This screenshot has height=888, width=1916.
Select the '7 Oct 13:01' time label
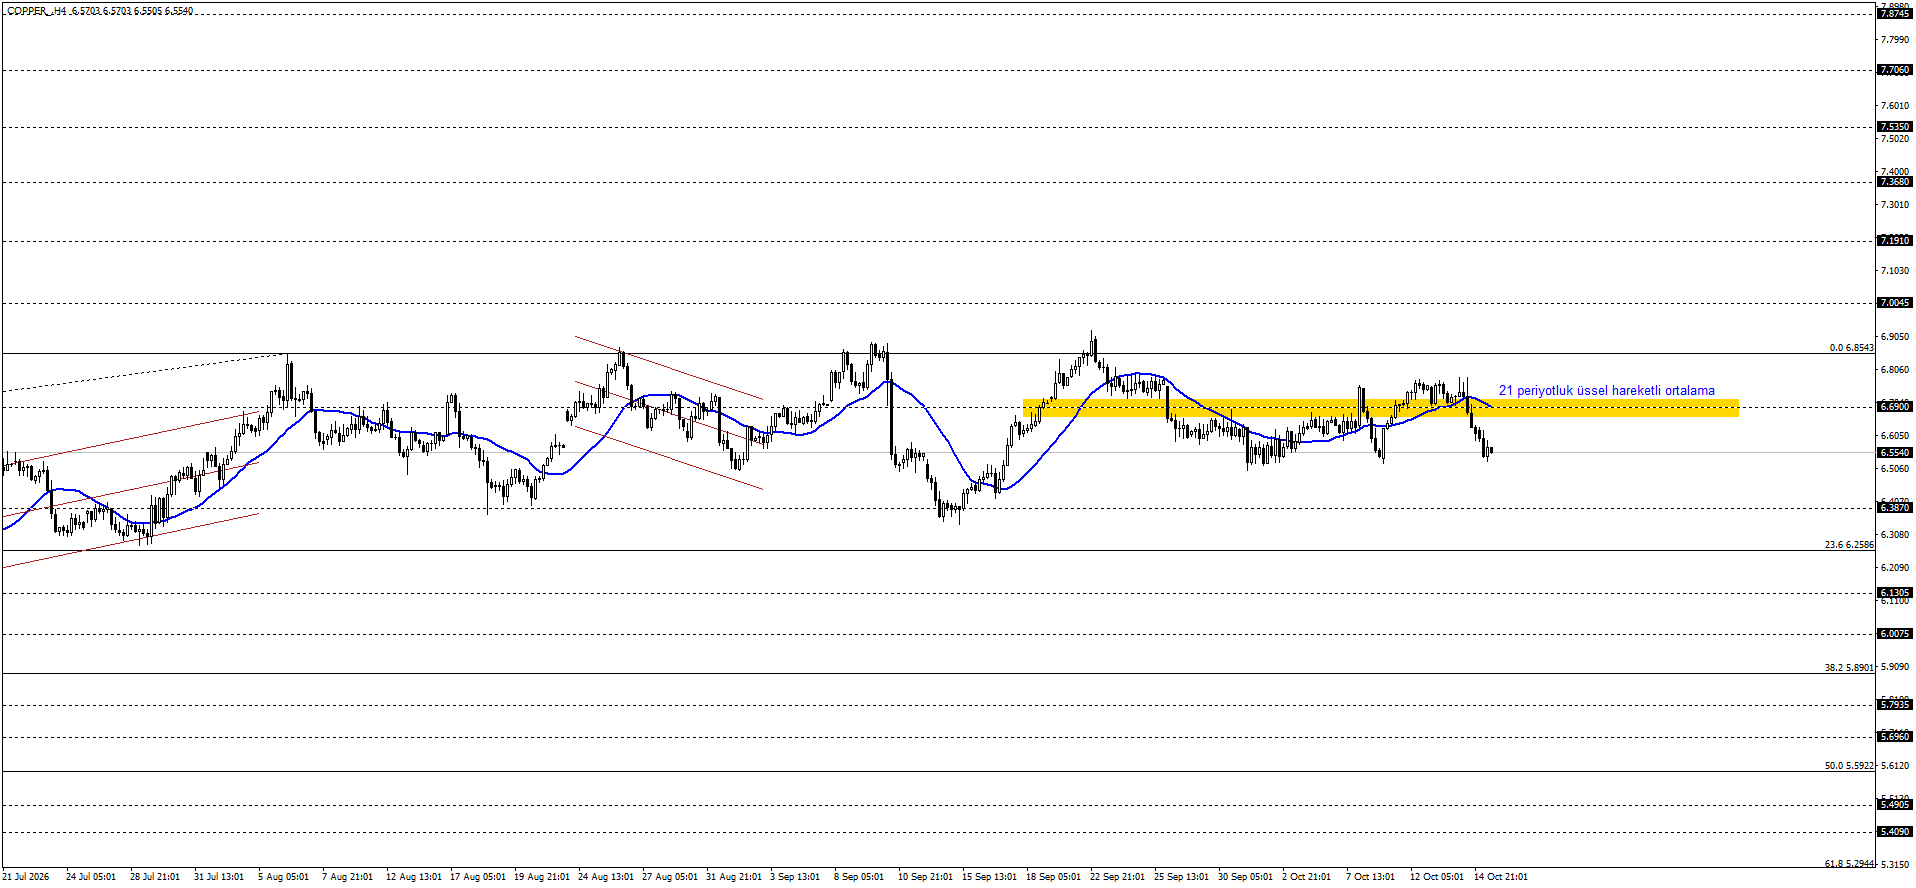click(1371, 877)
